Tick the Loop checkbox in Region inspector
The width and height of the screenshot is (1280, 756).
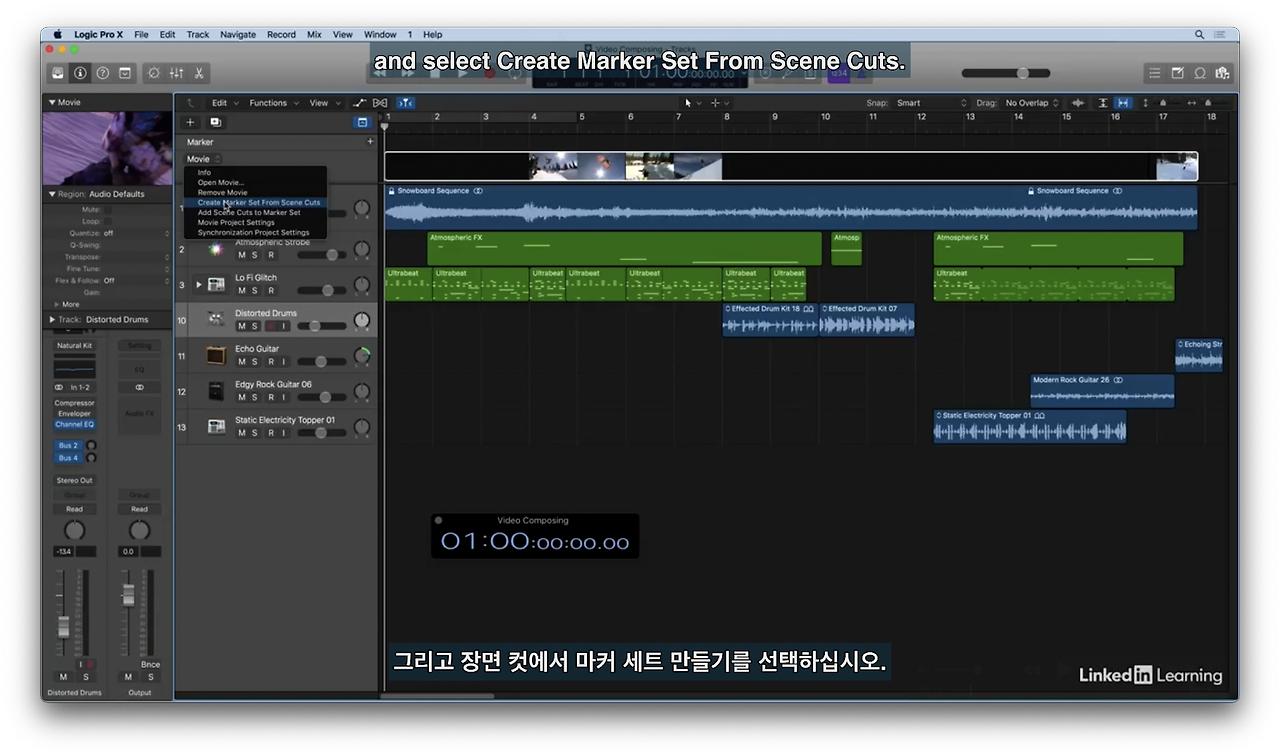pos(108,221)
